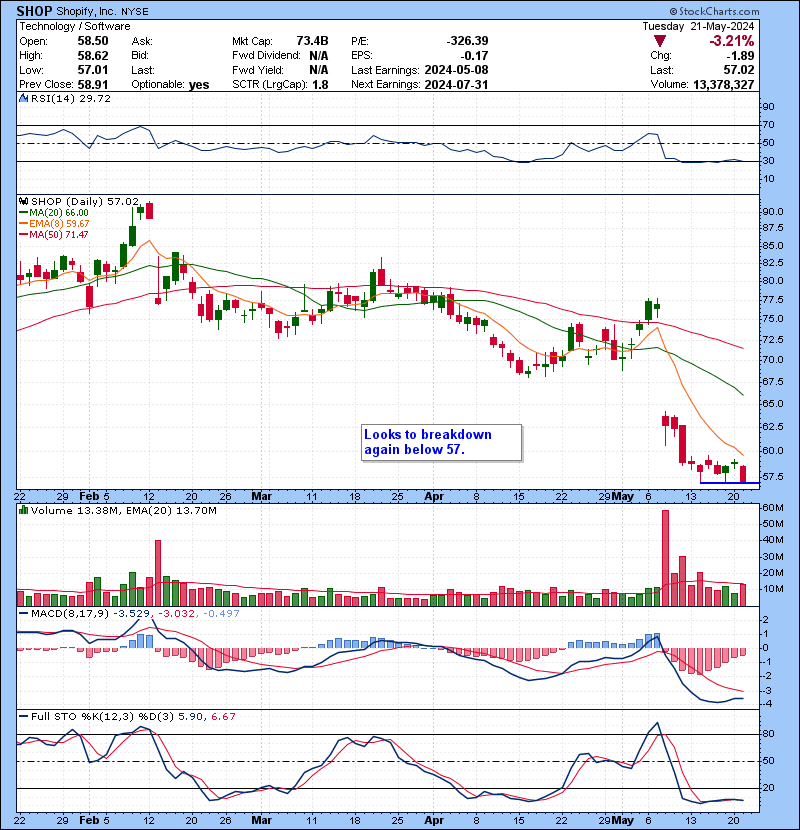Click the EPS value -0.17
The width and height of the screenshot is (800, 830).
click(474, 56)
